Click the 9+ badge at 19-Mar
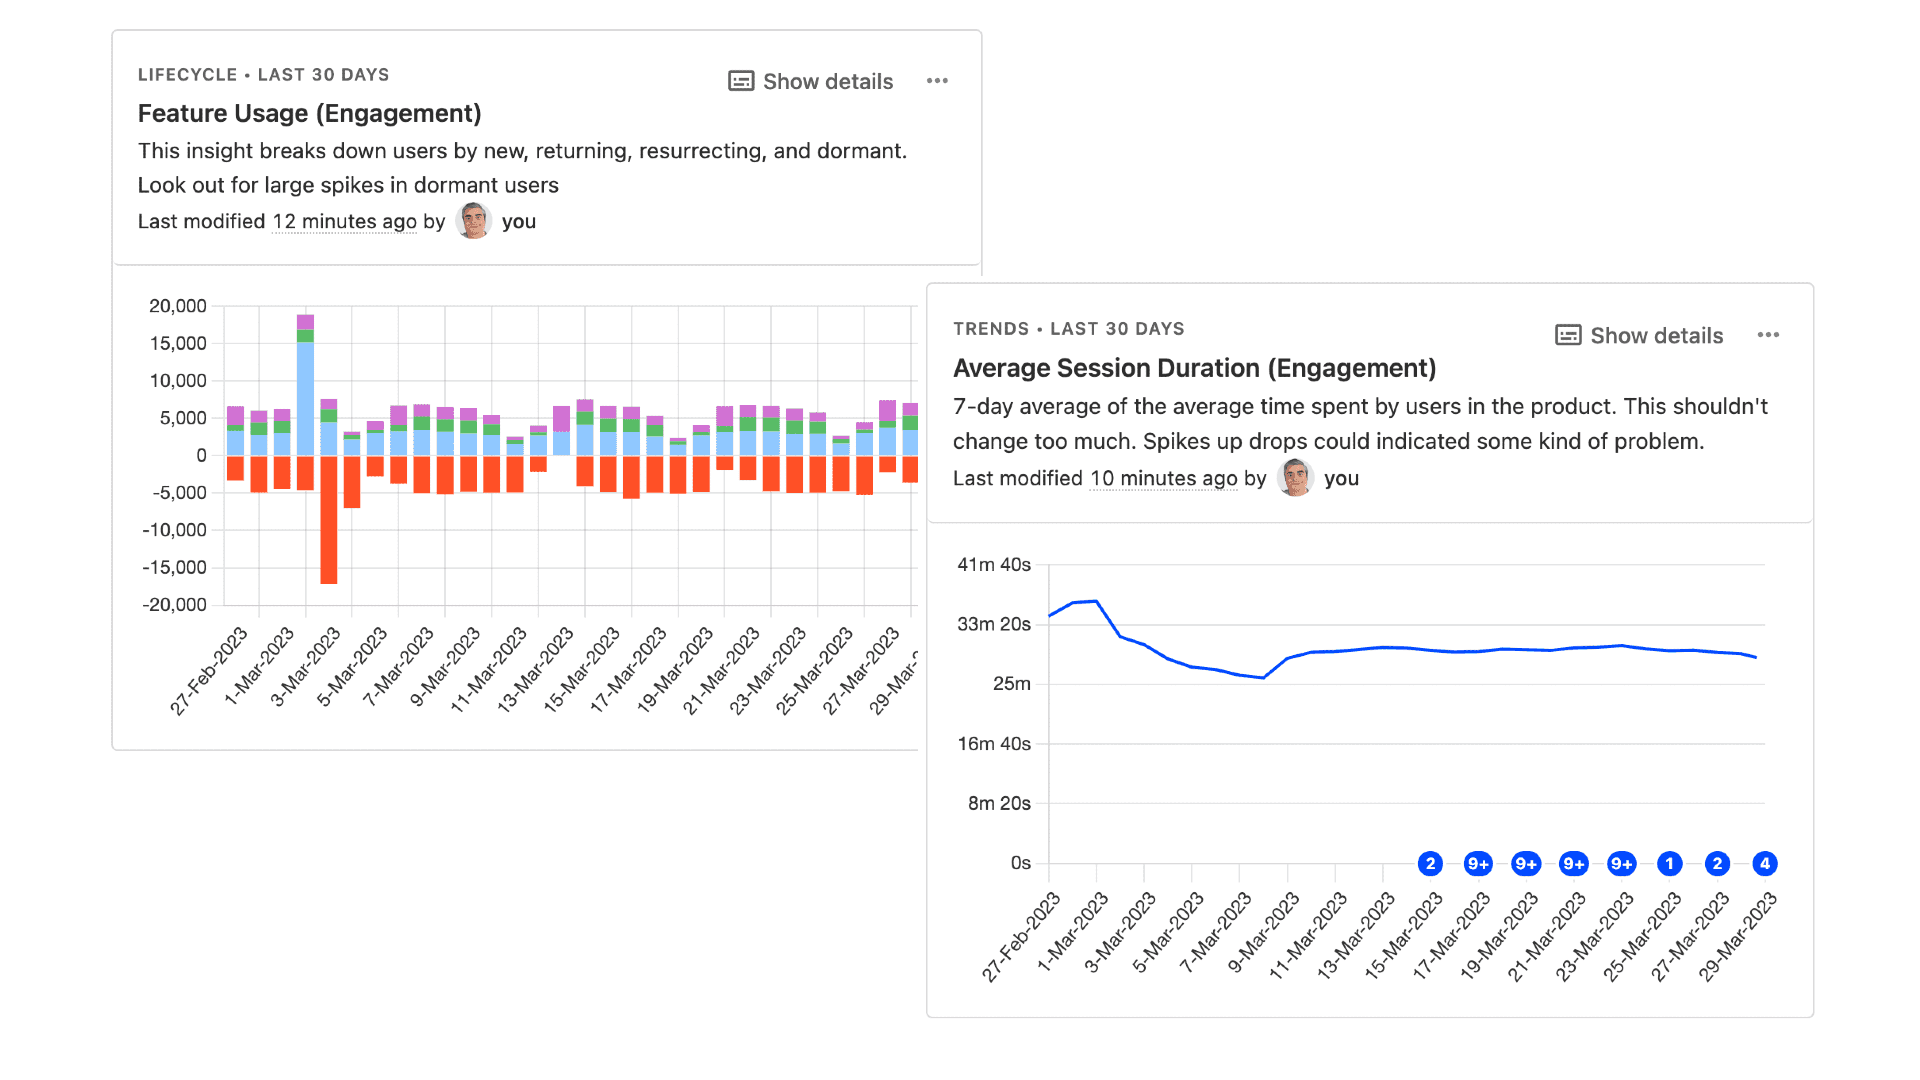 1526,863
